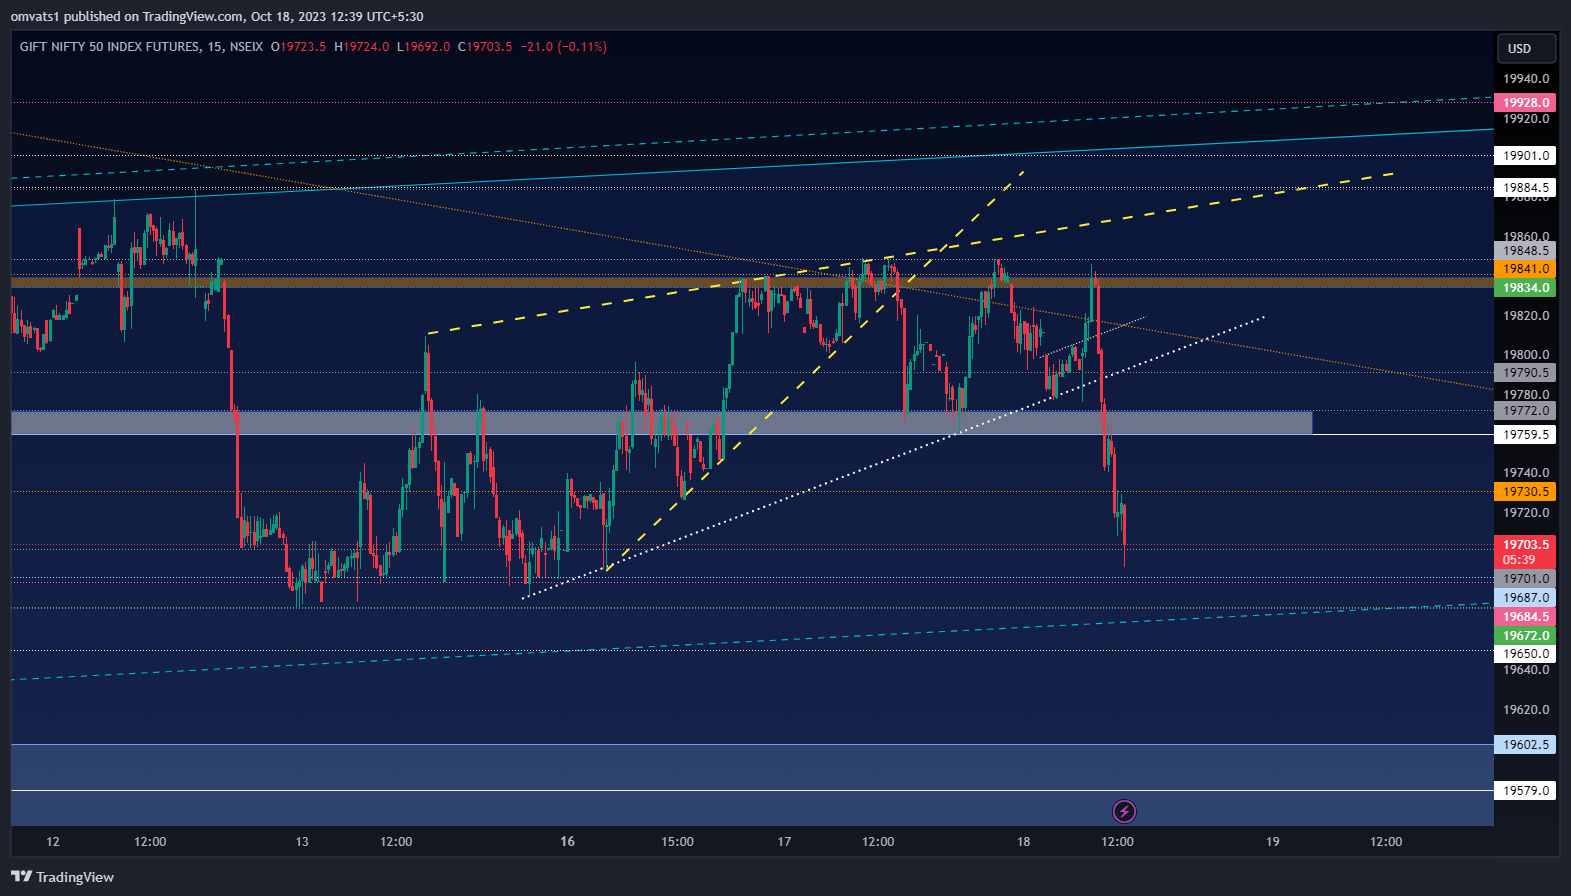Click date 19 on time axis
Image resolution: width=1571 pixels, height=896 pixels.
coord(1272,842)
